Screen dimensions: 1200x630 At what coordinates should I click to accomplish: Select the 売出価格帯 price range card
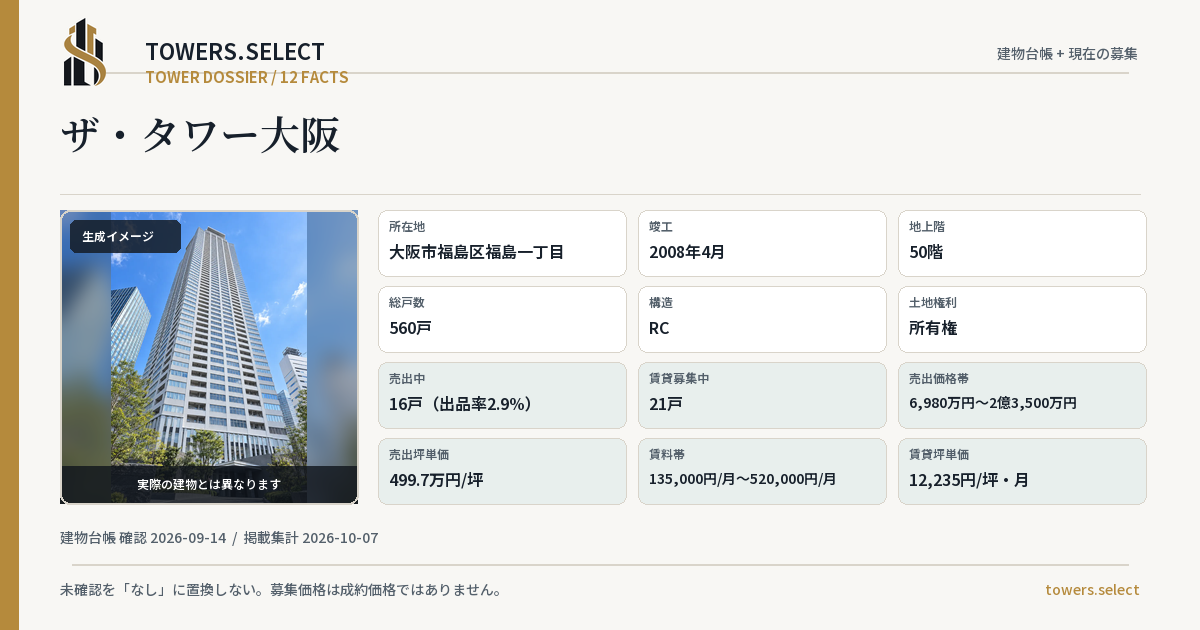point(1022,395)
